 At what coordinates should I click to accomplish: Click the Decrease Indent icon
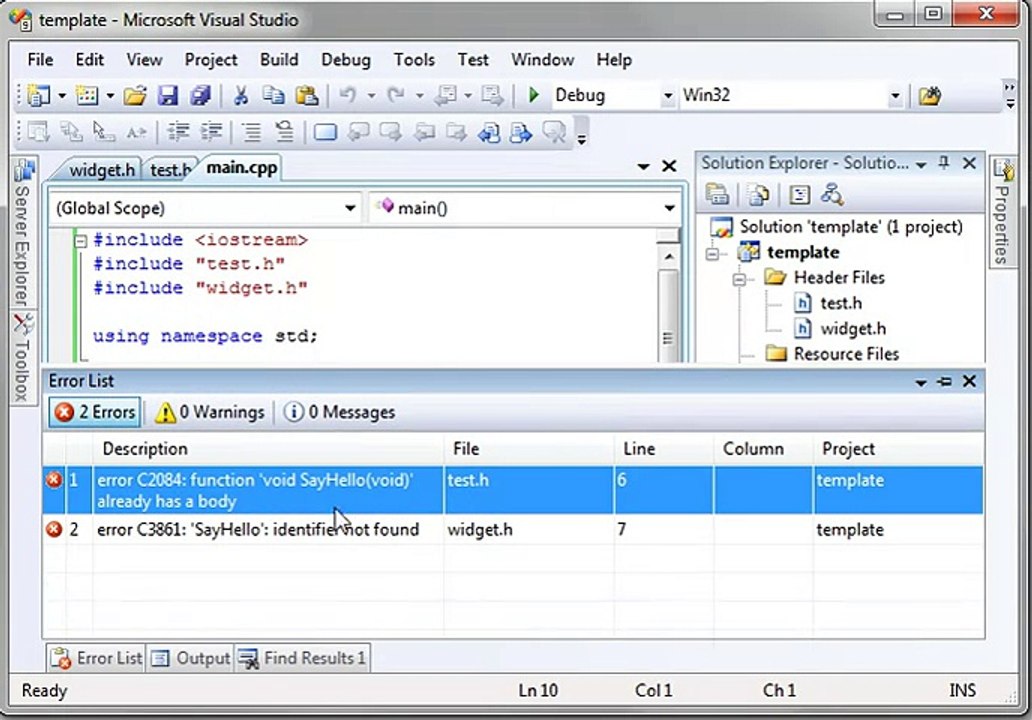click(x=178, y=132)
